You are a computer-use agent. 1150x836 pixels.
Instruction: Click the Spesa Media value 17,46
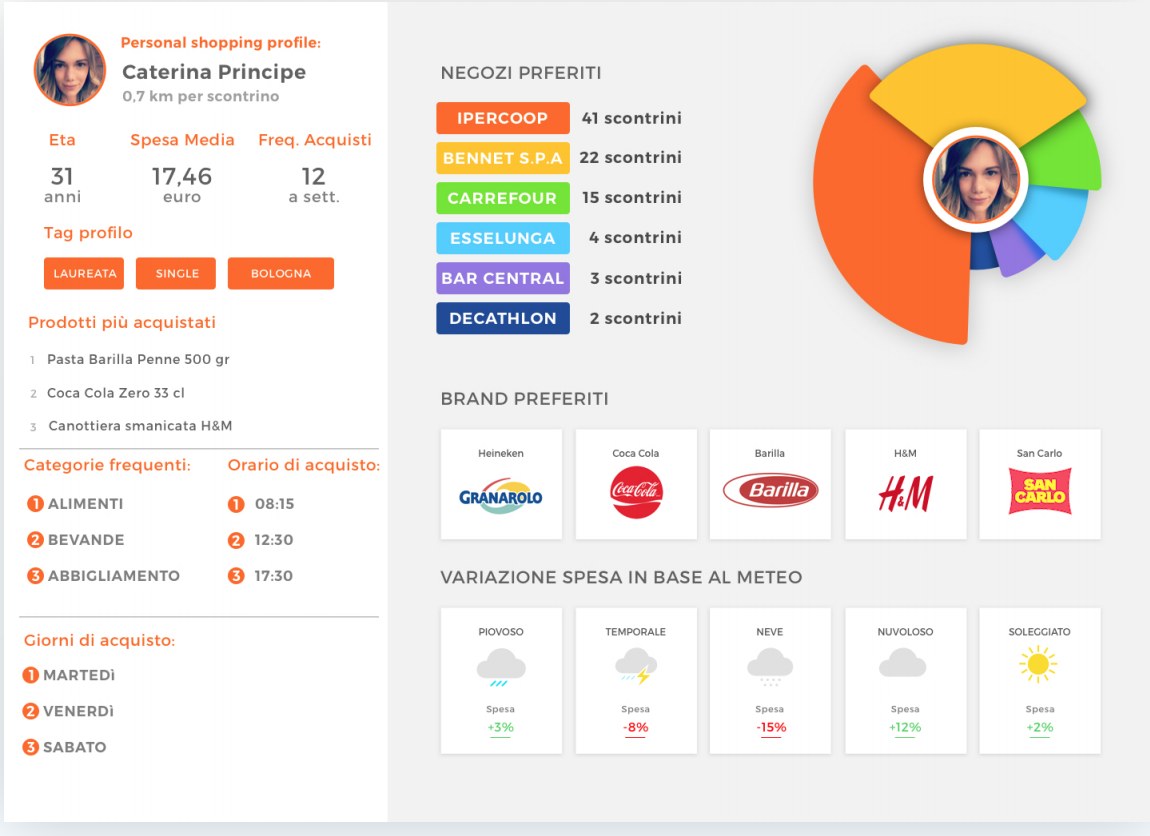click(x=182, y=176)
